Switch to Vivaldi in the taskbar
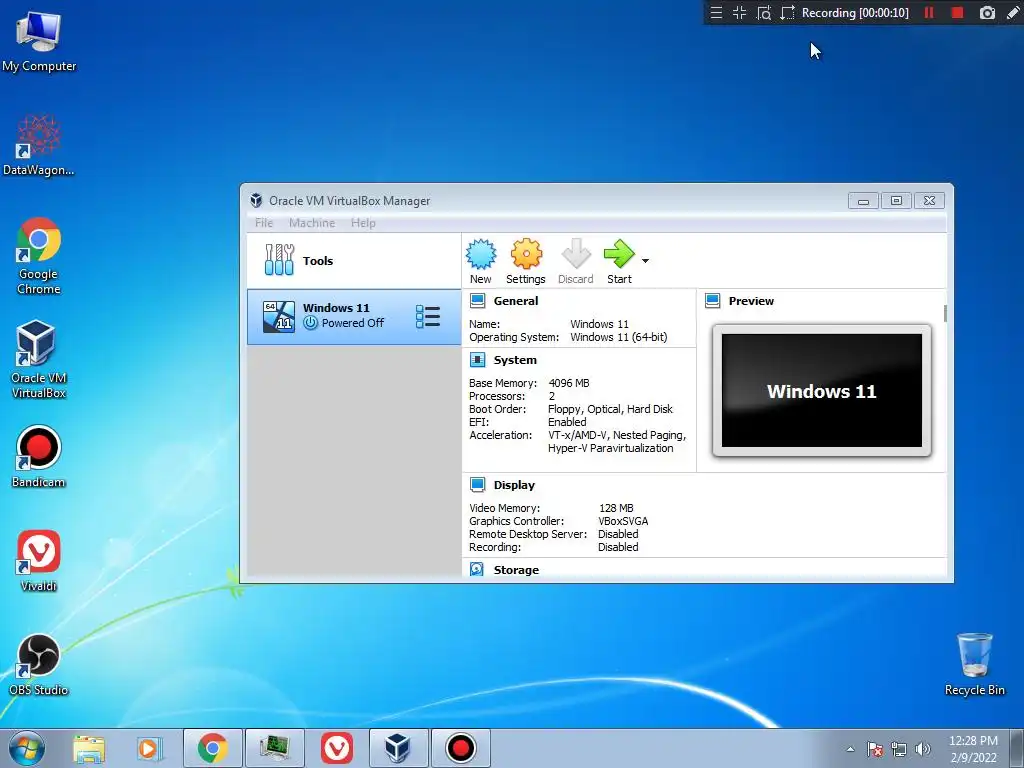 click(x=337, y=748)
